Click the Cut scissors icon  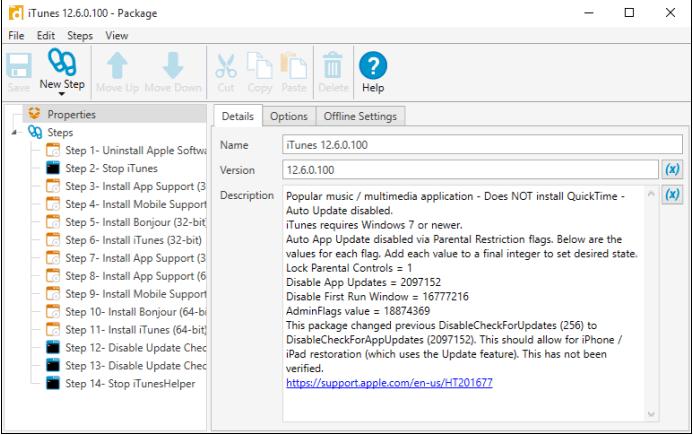[226, 66]
